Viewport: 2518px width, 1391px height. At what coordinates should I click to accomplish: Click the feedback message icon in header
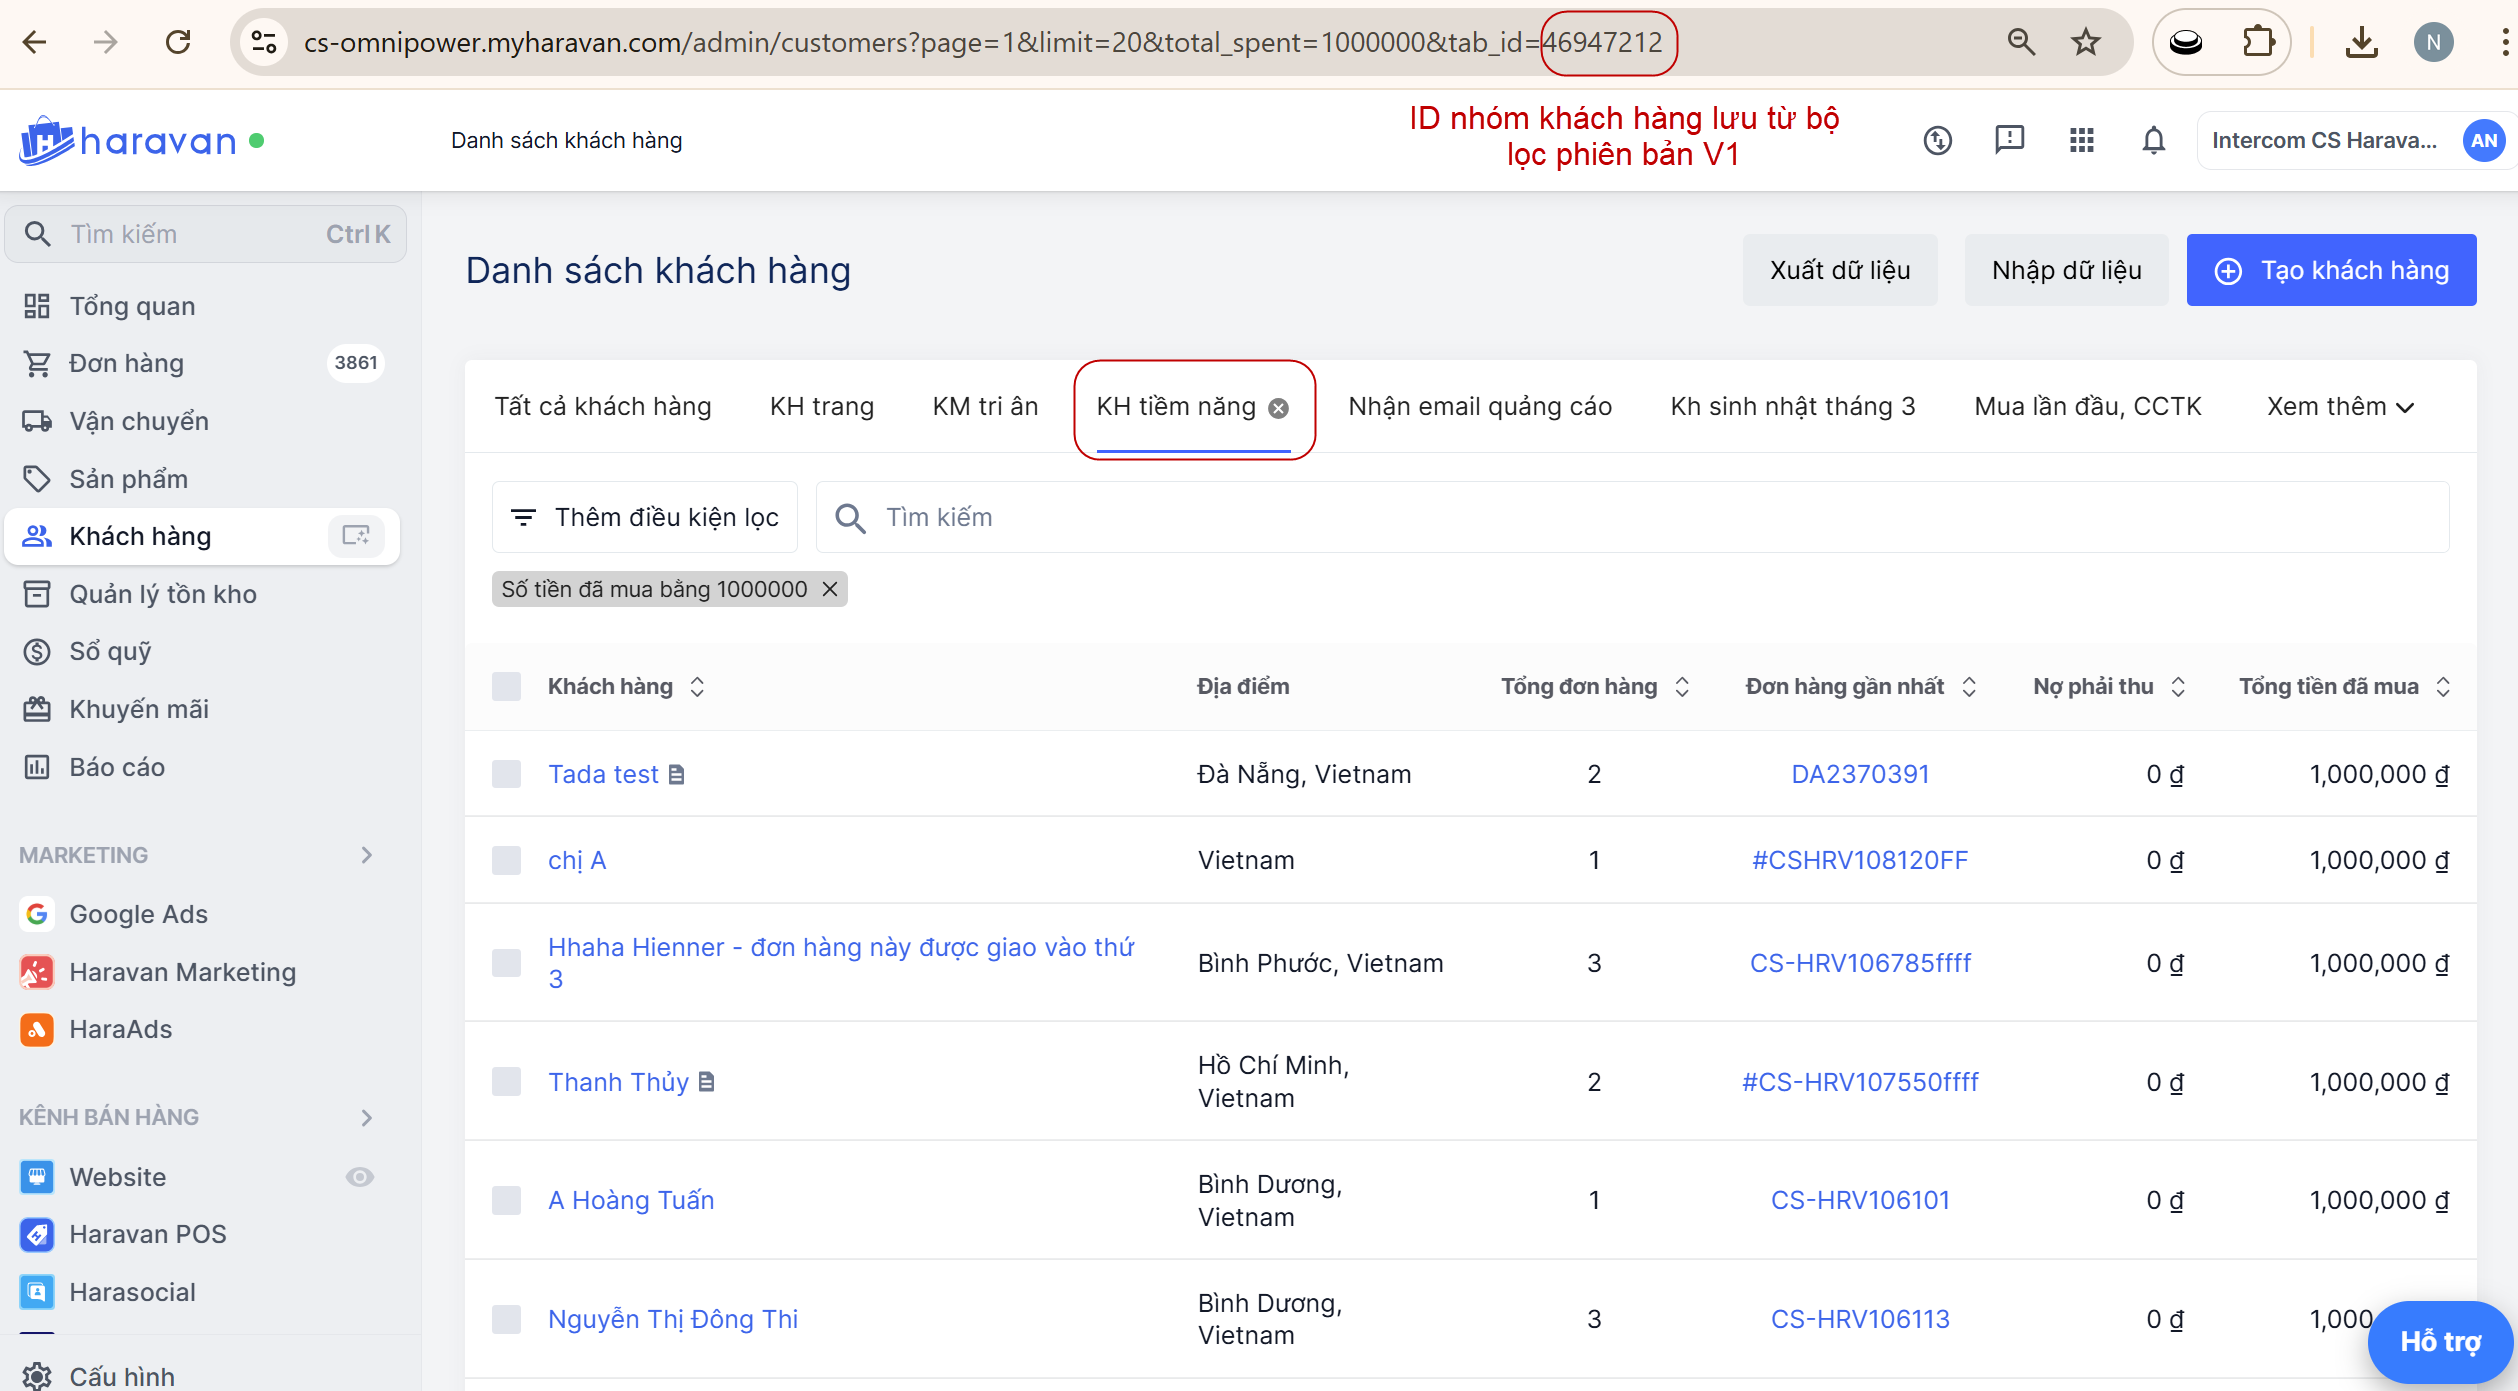(x=2009, y=140)
